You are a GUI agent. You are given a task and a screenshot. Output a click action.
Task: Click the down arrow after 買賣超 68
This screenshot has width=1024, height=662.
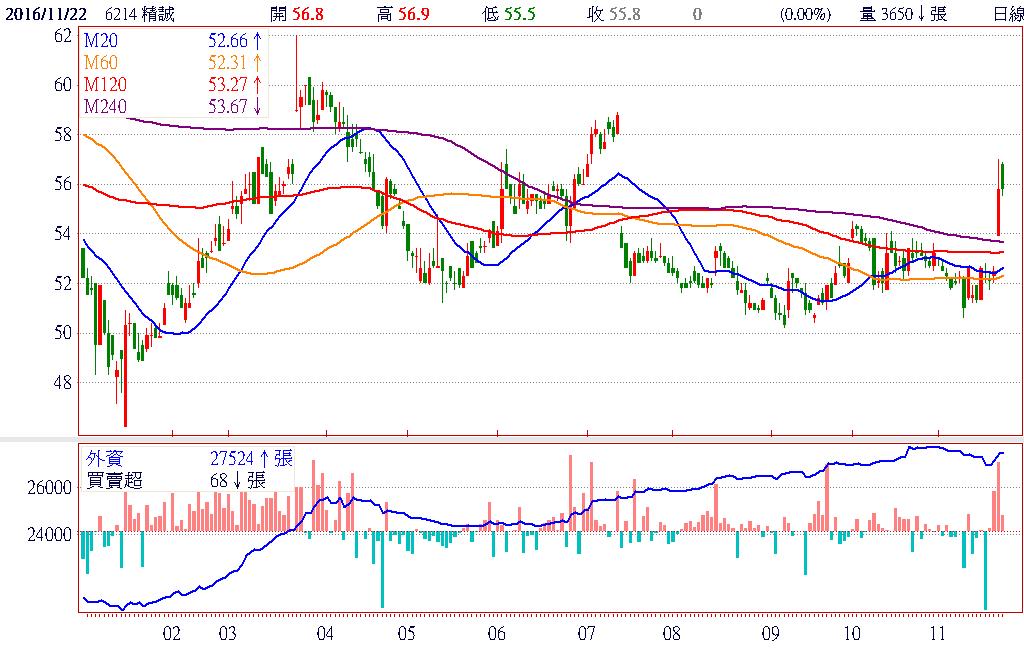[x=237, y=481]
